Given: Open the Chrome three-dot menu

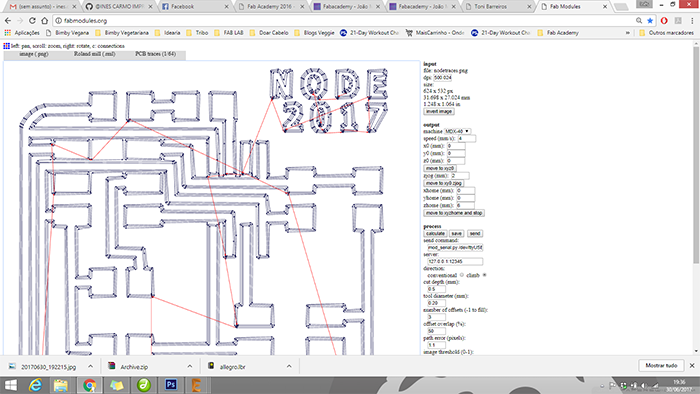Looking at the screenshot, I should (x=692, y=21).
